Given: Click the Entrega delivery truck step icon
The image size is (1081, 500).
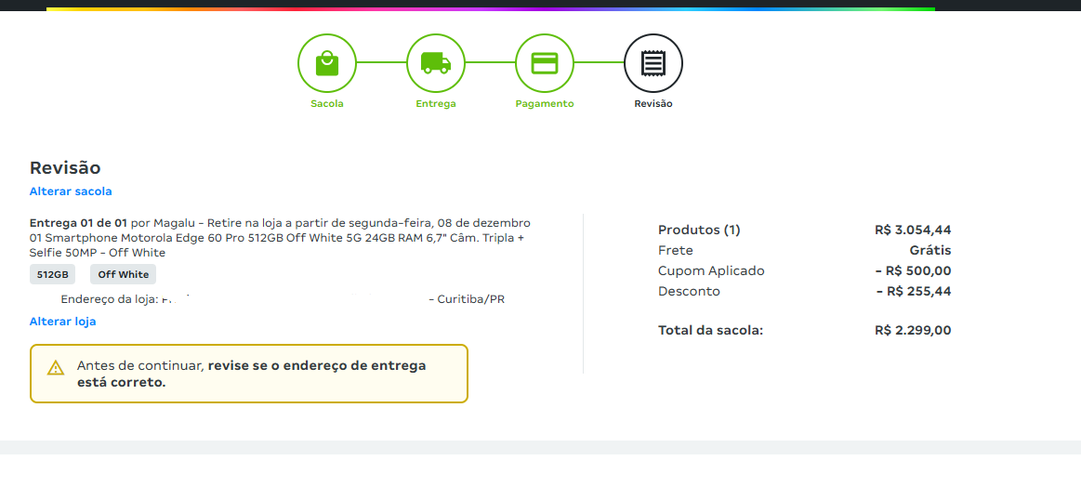Looking at the screenshot, I should click(x=435, y=63).
